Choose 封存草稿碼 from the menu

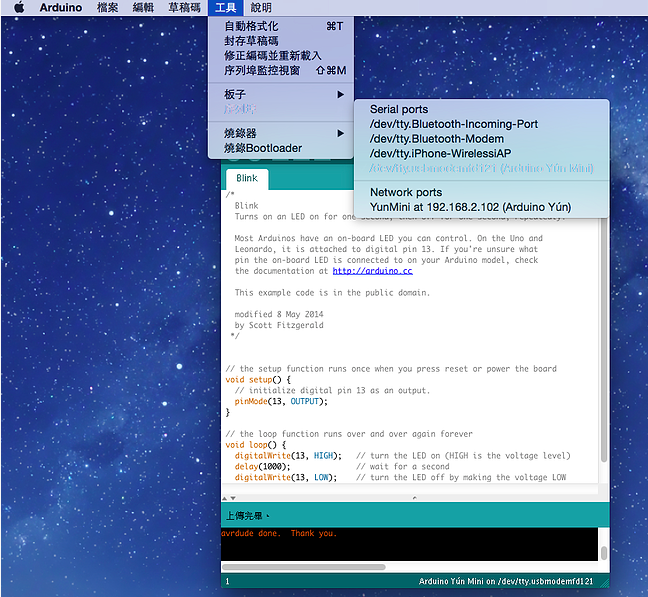281,41
